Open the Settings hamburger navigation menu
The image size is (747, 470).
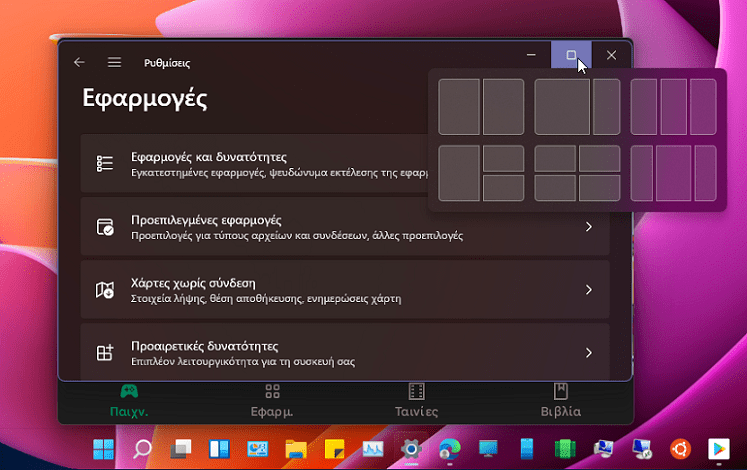pyautogui.click(x=114, y=62)
